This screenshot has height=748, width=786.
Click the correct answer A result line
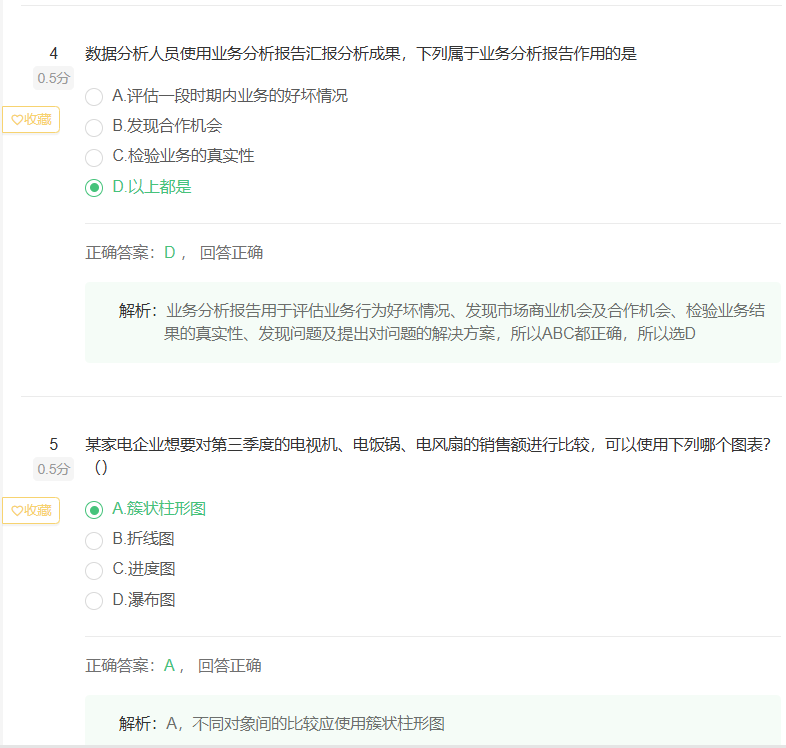point(173,666)
